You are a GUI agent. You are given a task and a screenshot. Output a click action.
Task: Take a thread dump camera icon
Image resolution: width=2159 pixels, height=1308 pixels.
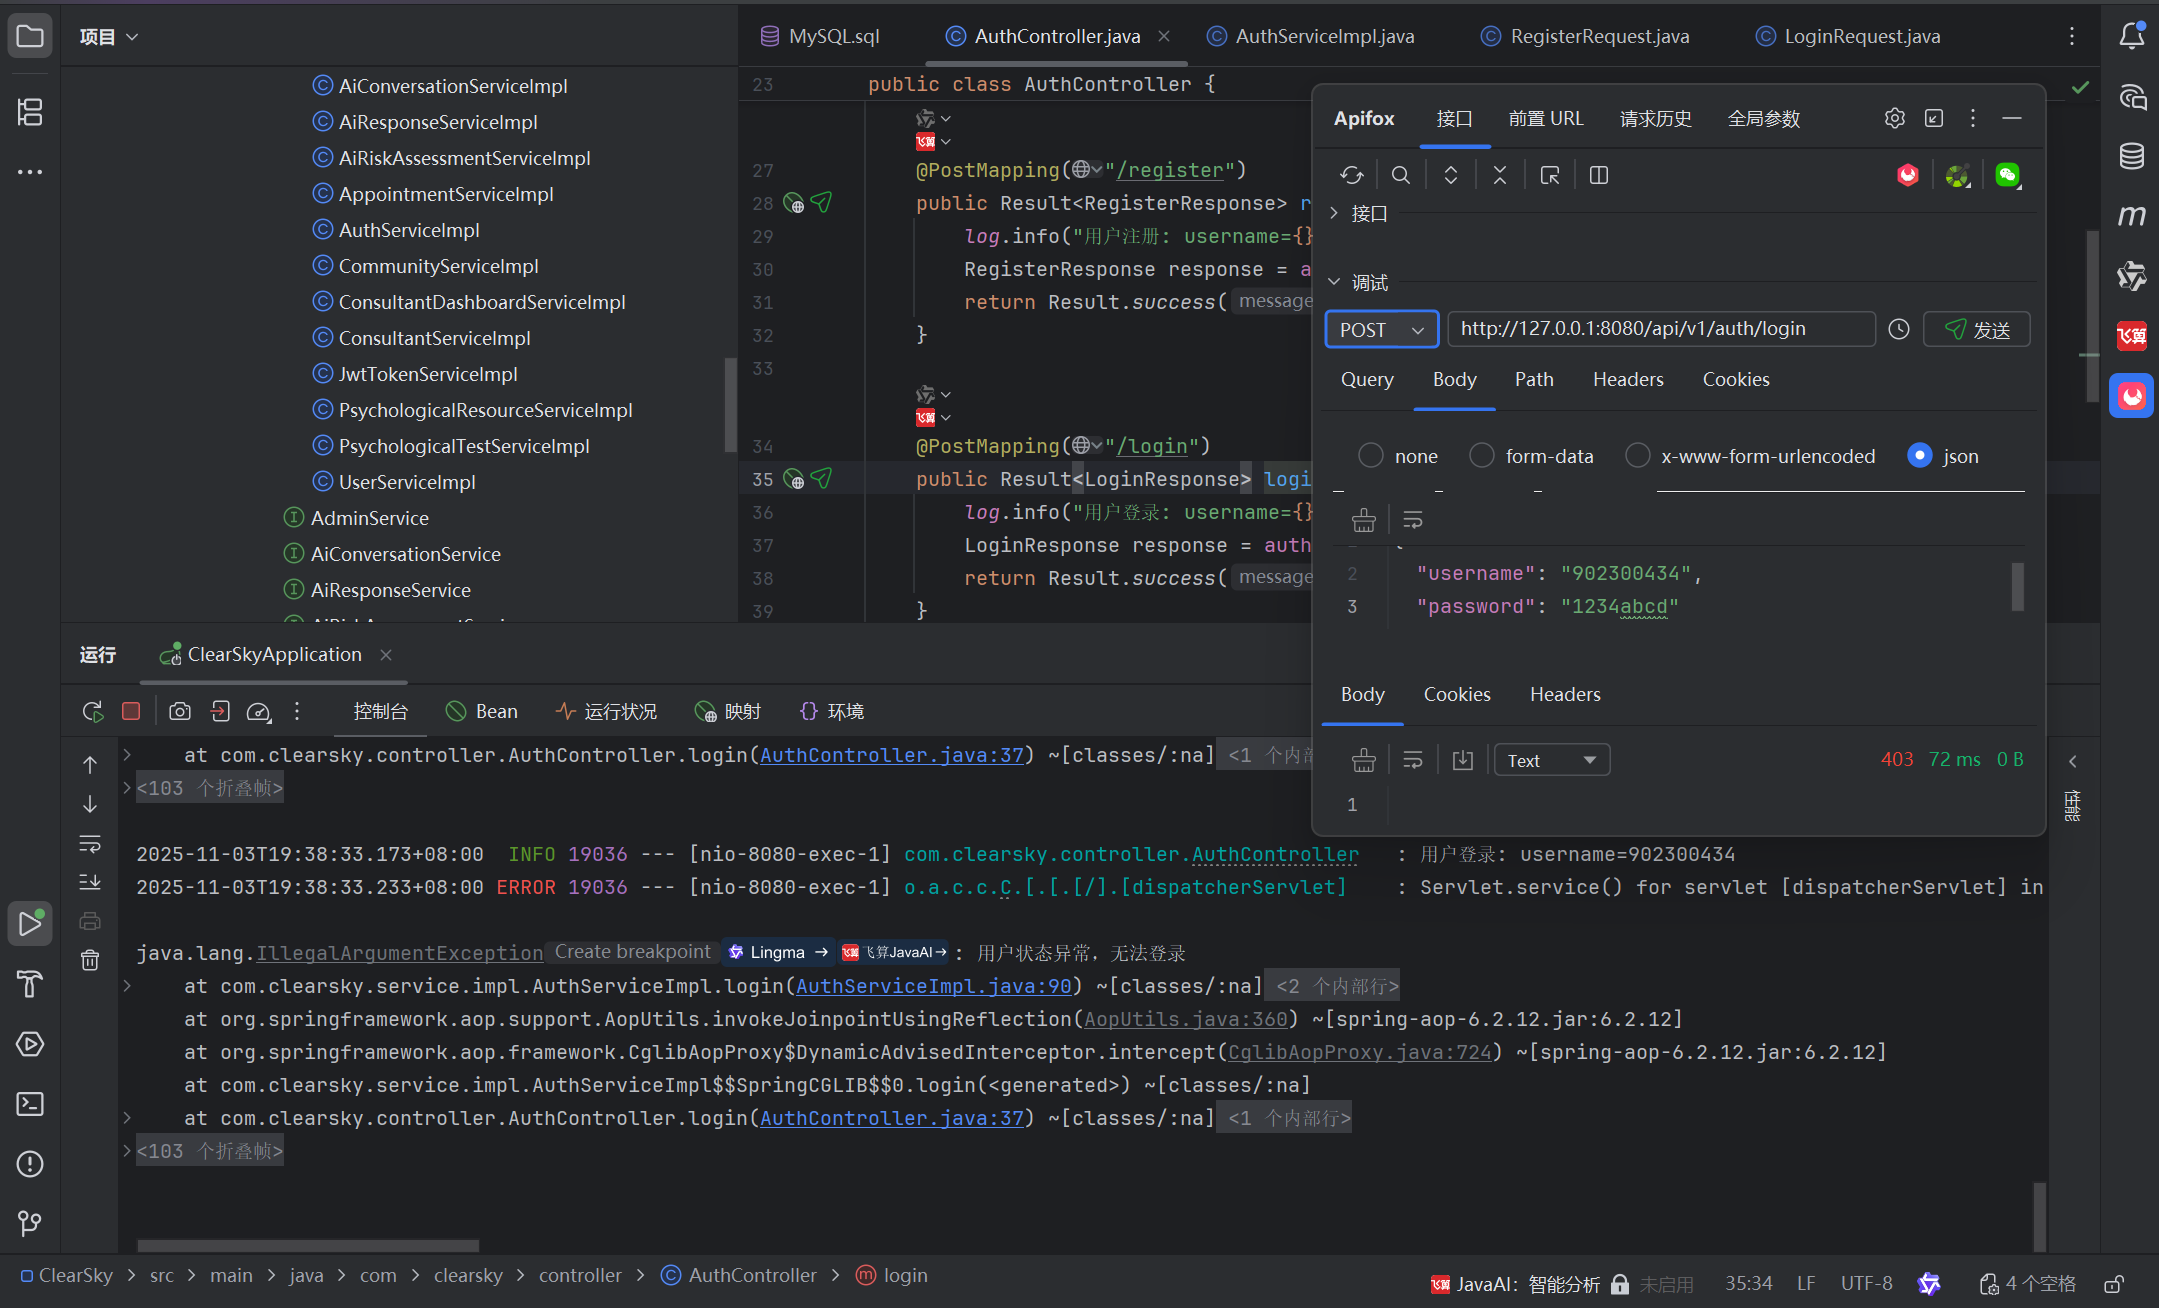point(180,711)
